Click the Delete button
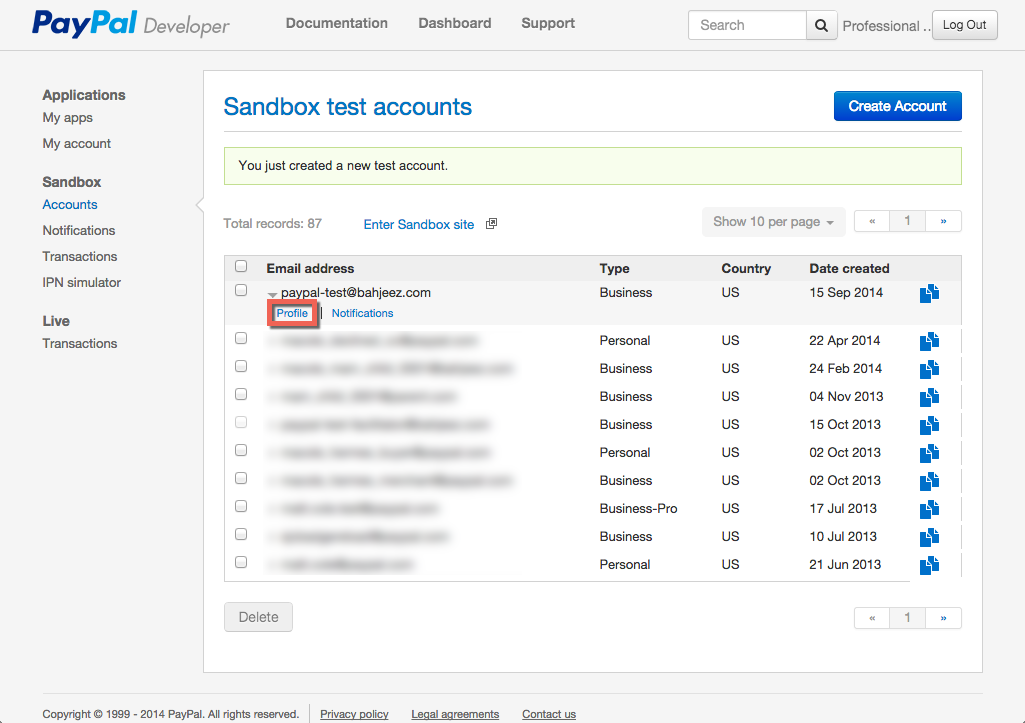 click(258, 617)
